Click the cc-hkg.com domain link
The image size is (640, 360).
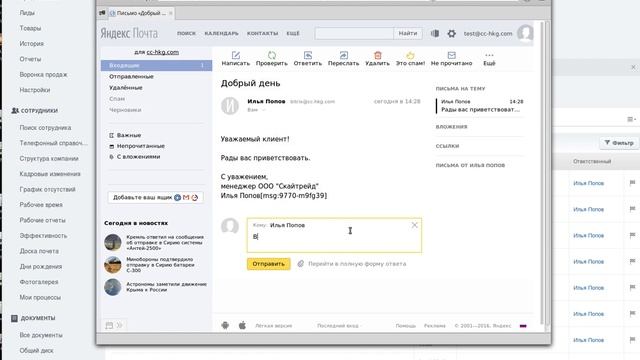(x=162, y=52)
